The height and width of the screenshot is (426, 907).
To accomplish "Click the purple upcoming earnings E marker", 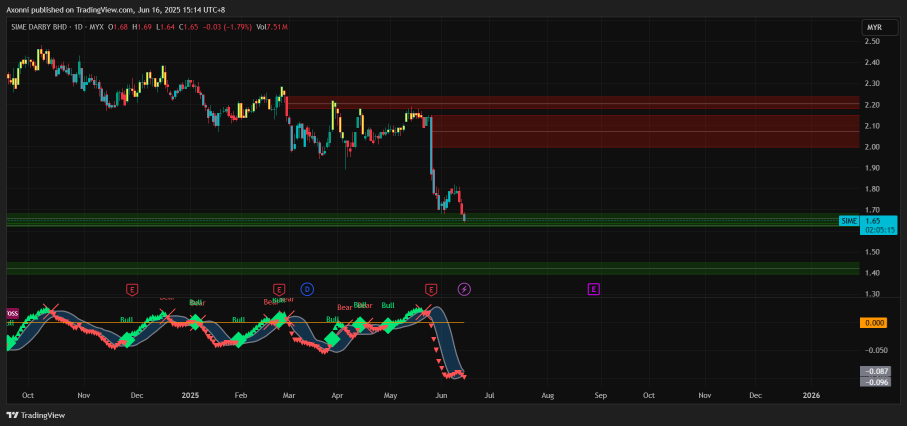I will click(593, 289).
